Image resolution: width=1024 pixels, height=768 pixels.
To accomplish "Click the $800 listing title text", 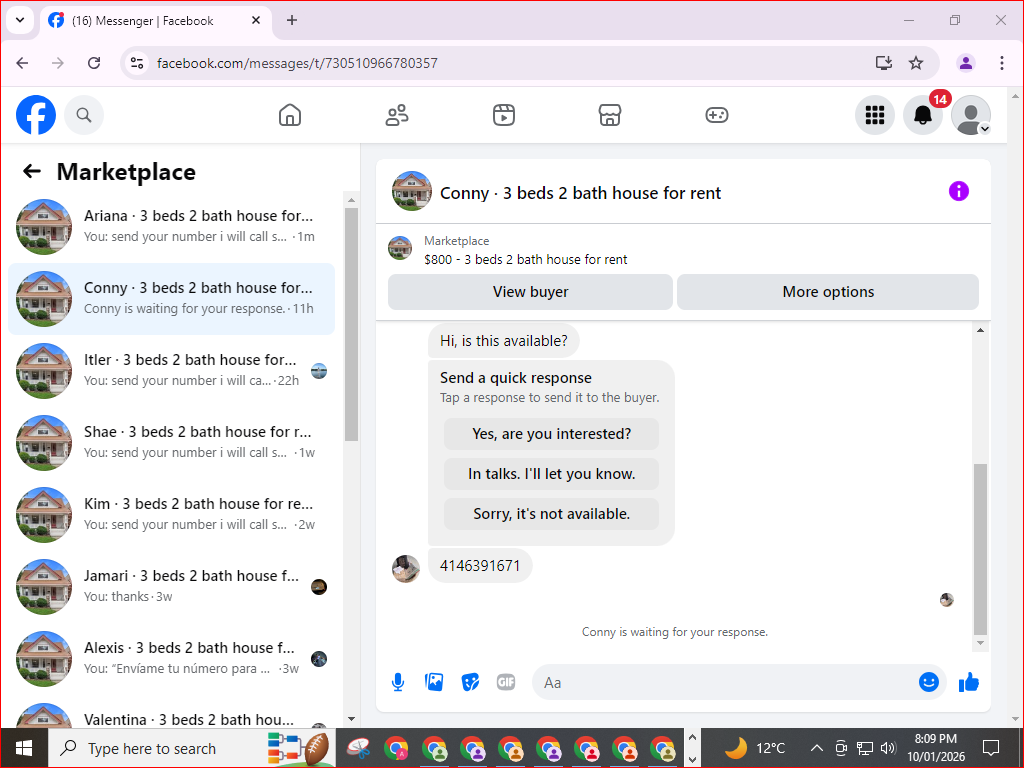I will coord(526,259).
